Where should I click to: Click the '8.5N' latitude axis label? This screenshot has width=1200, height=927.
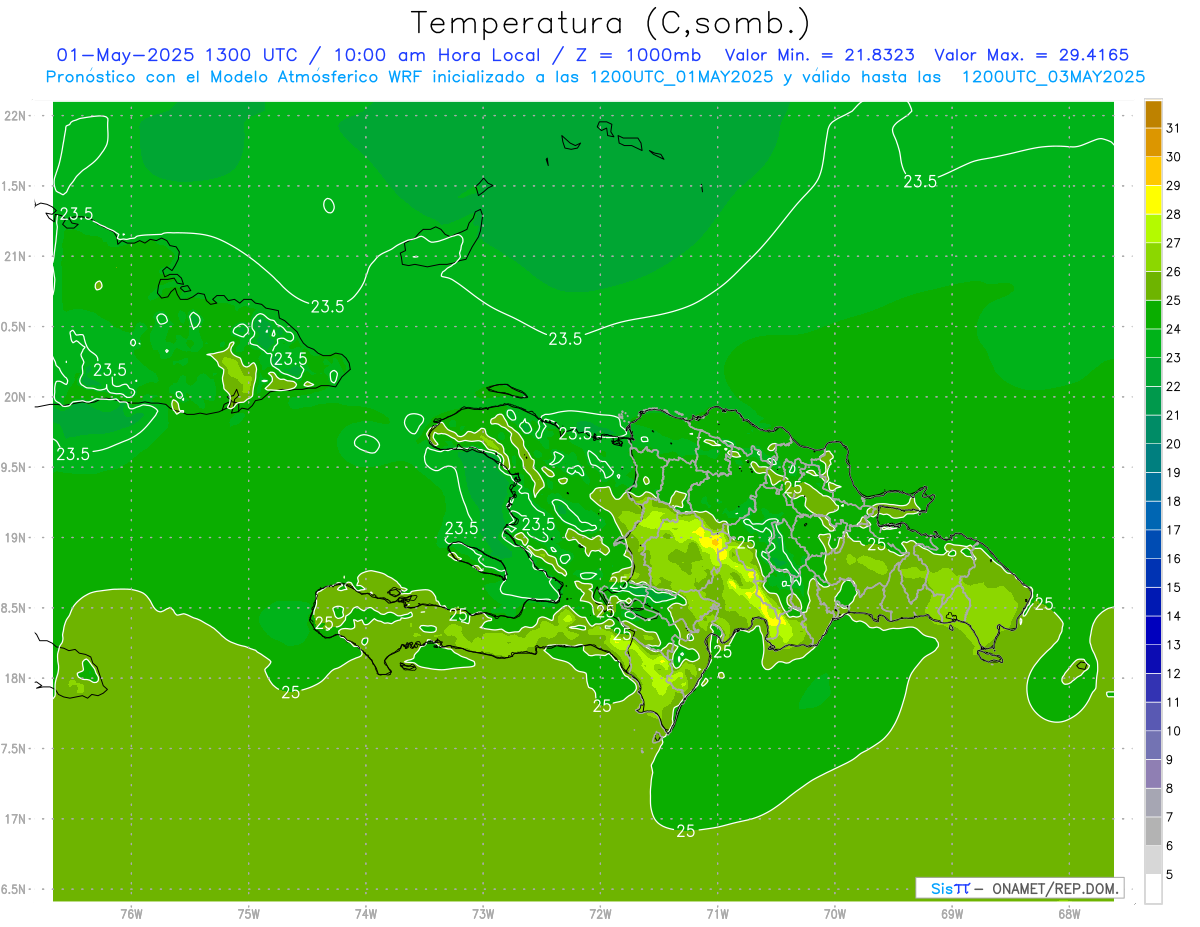coord(15,608)
